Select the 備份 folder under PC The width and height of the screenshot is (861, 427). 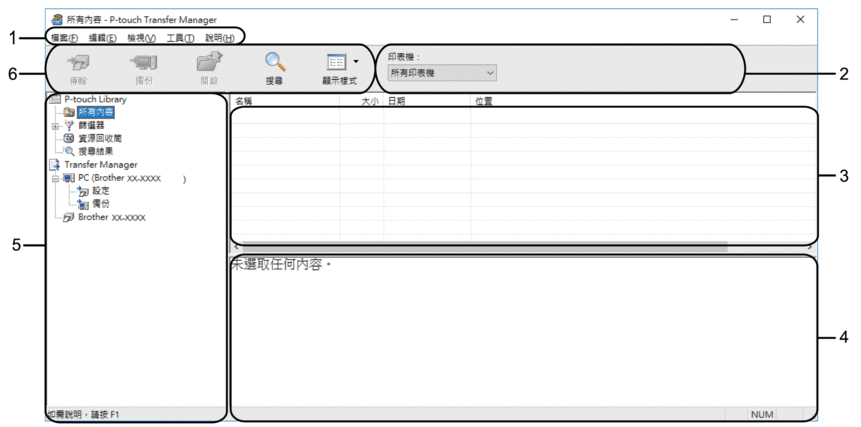tap(101, 204)
